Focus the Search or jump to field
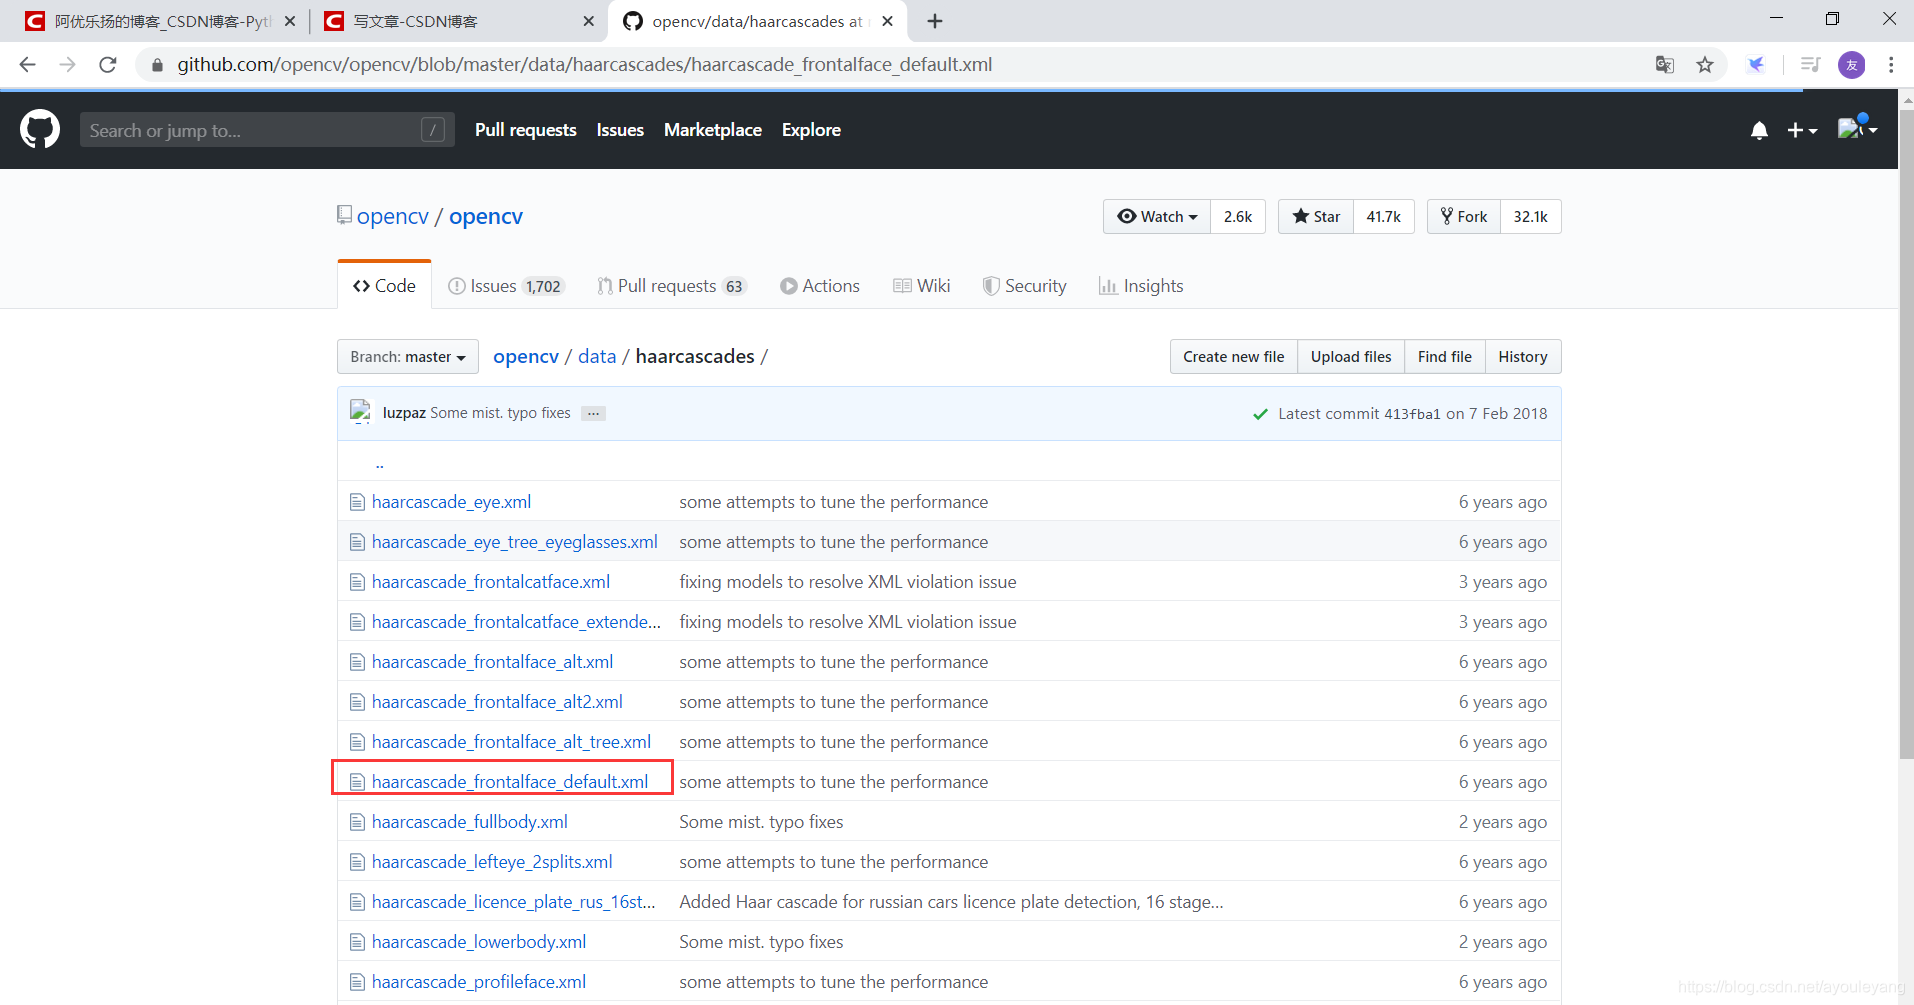Viewport: 1914px width, 1005px height. click(x=267, y=130)
